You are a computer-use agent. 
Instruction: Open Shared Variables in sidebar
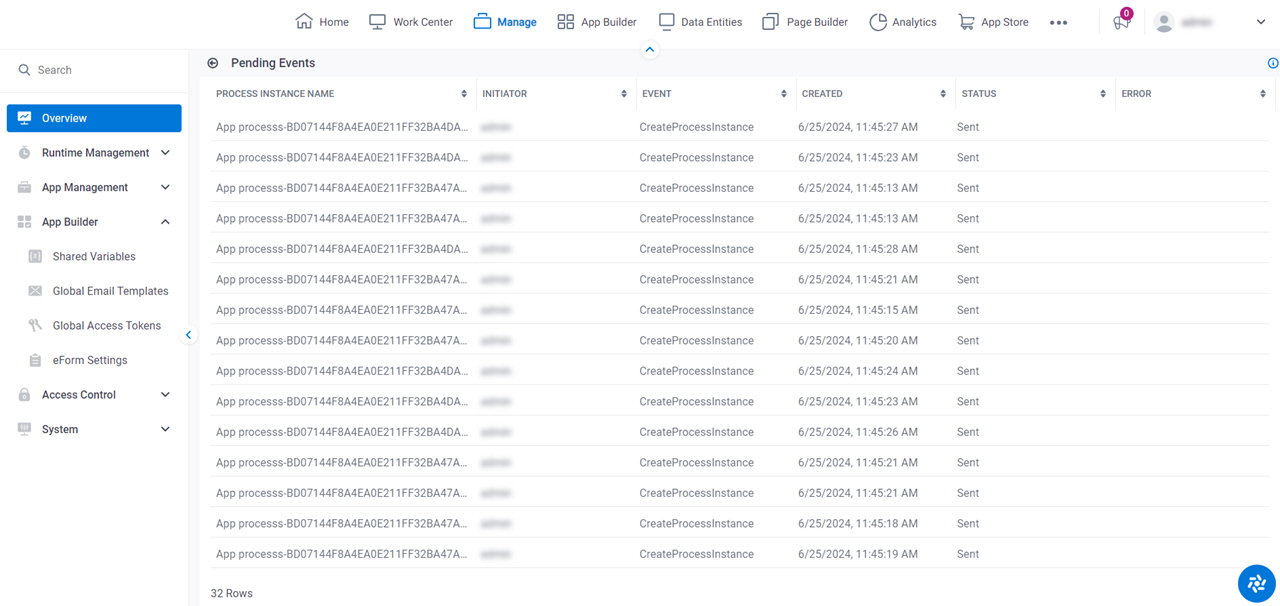(94, 256)
